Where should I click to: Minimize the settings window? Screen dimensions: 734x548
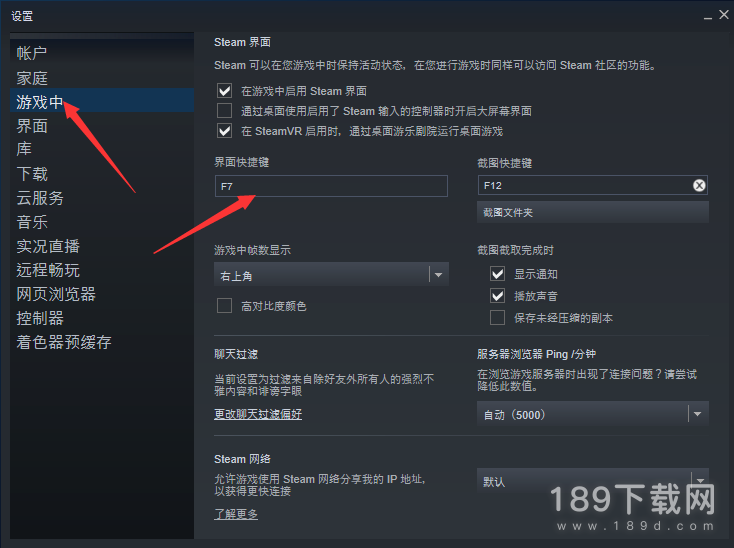(708, 16)
